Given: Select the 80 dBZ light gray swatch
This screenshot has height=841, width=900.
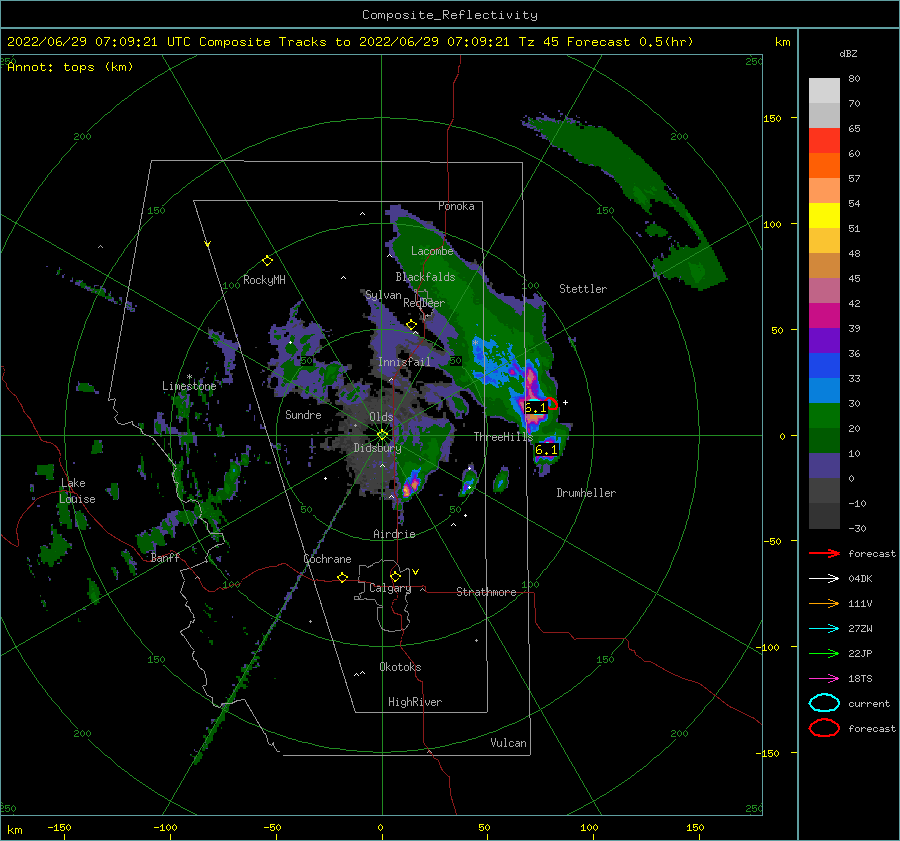Looking at the screenshot, I should pos(824,90).
